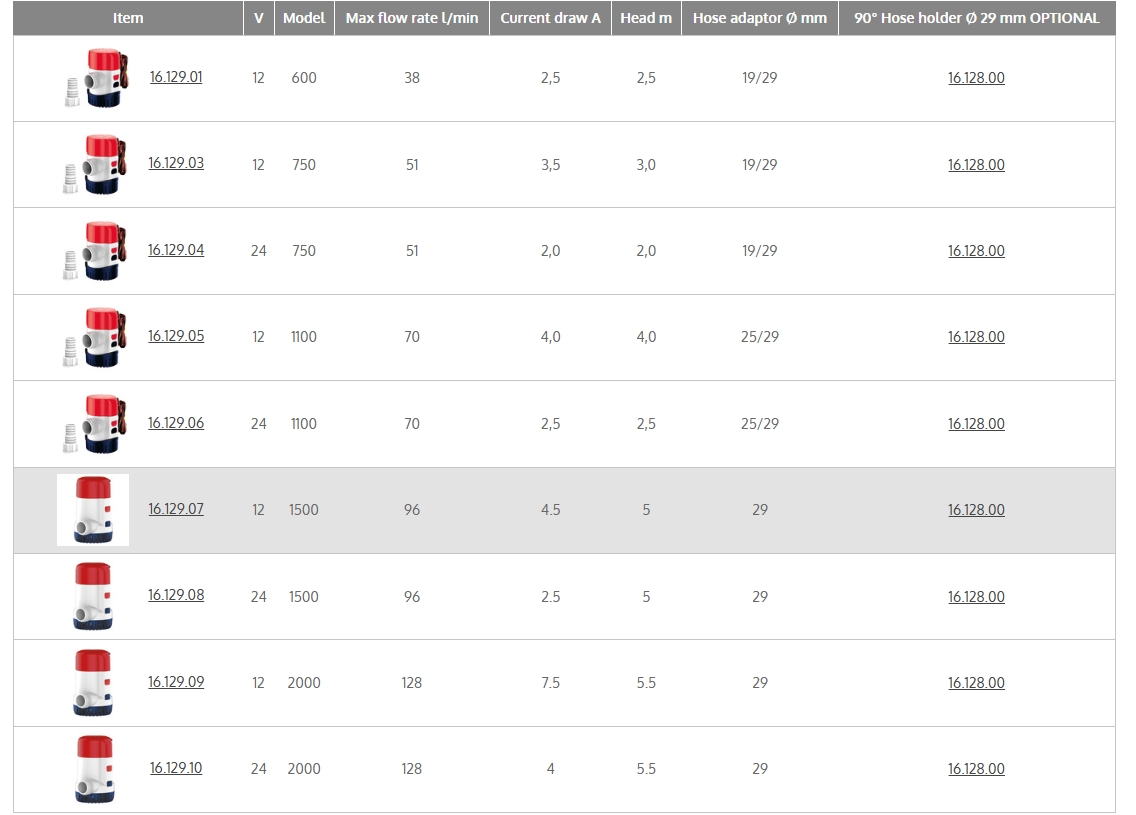
Task: Click the pump thumbnail for 16.129.06
Action: (x=92, y=424)
